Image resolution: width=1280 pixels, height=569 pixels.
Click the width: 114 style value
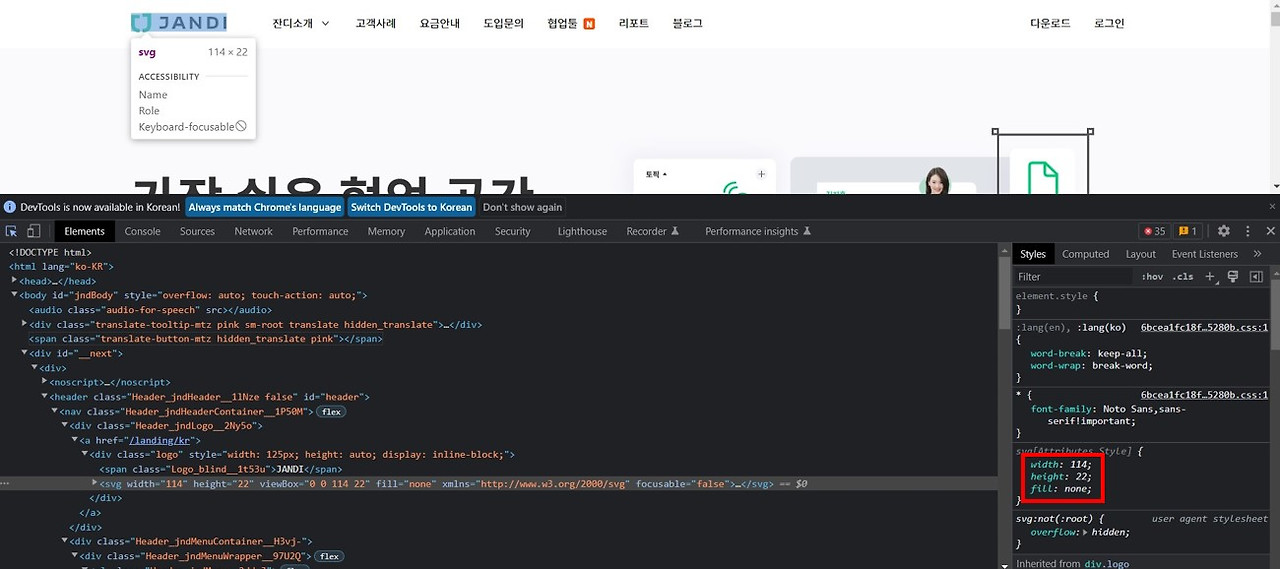point(1077,464)
